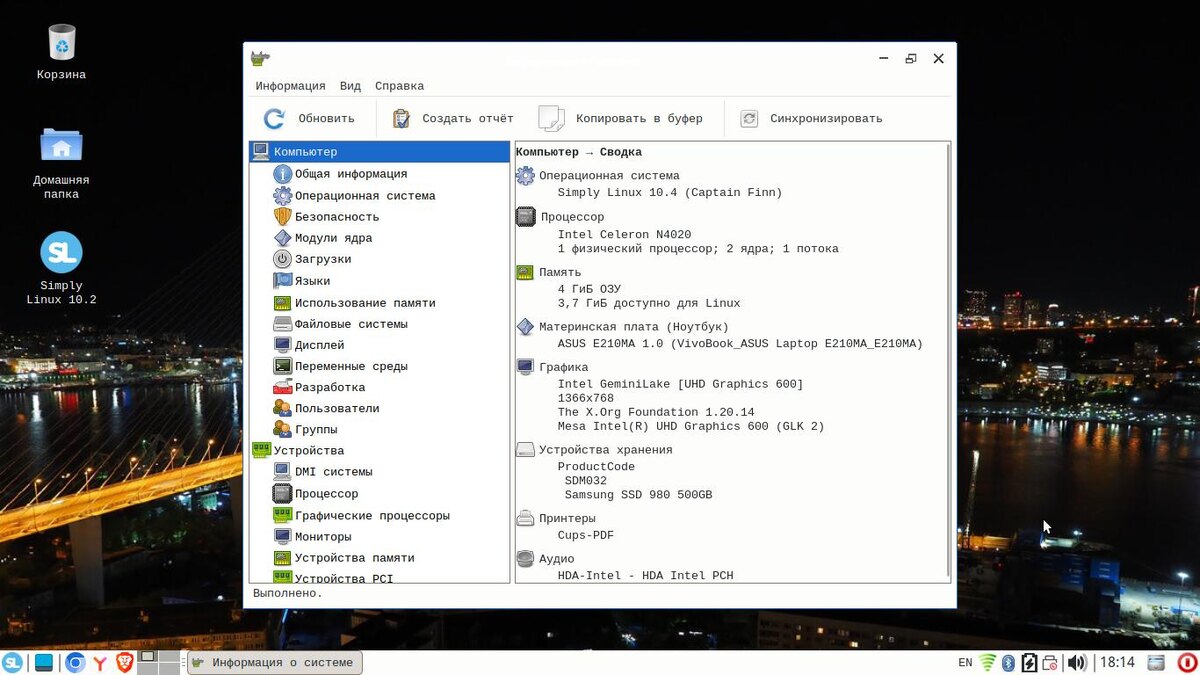The height and width of the screenshot is (675, 1200).
Task: Launch Brave browser from taskbar
Action: [124, 662]
